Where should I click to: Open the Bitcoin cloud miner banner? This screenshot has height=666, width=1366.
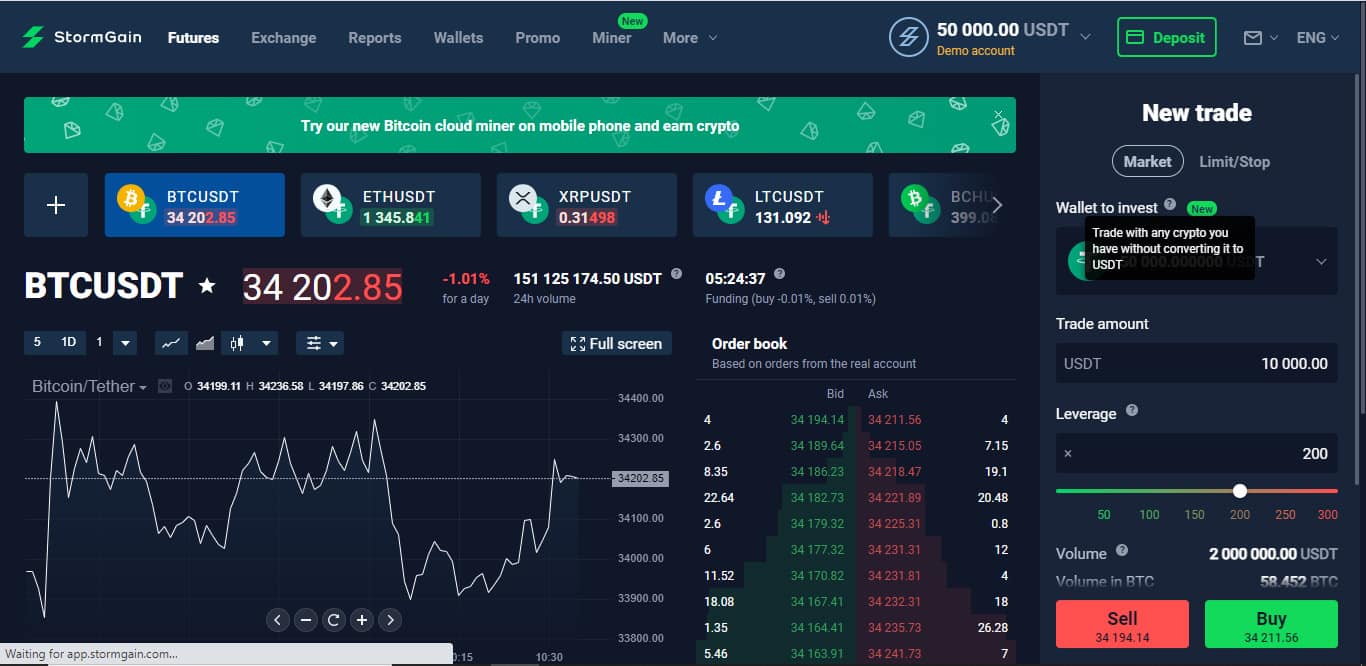[519, 125]
